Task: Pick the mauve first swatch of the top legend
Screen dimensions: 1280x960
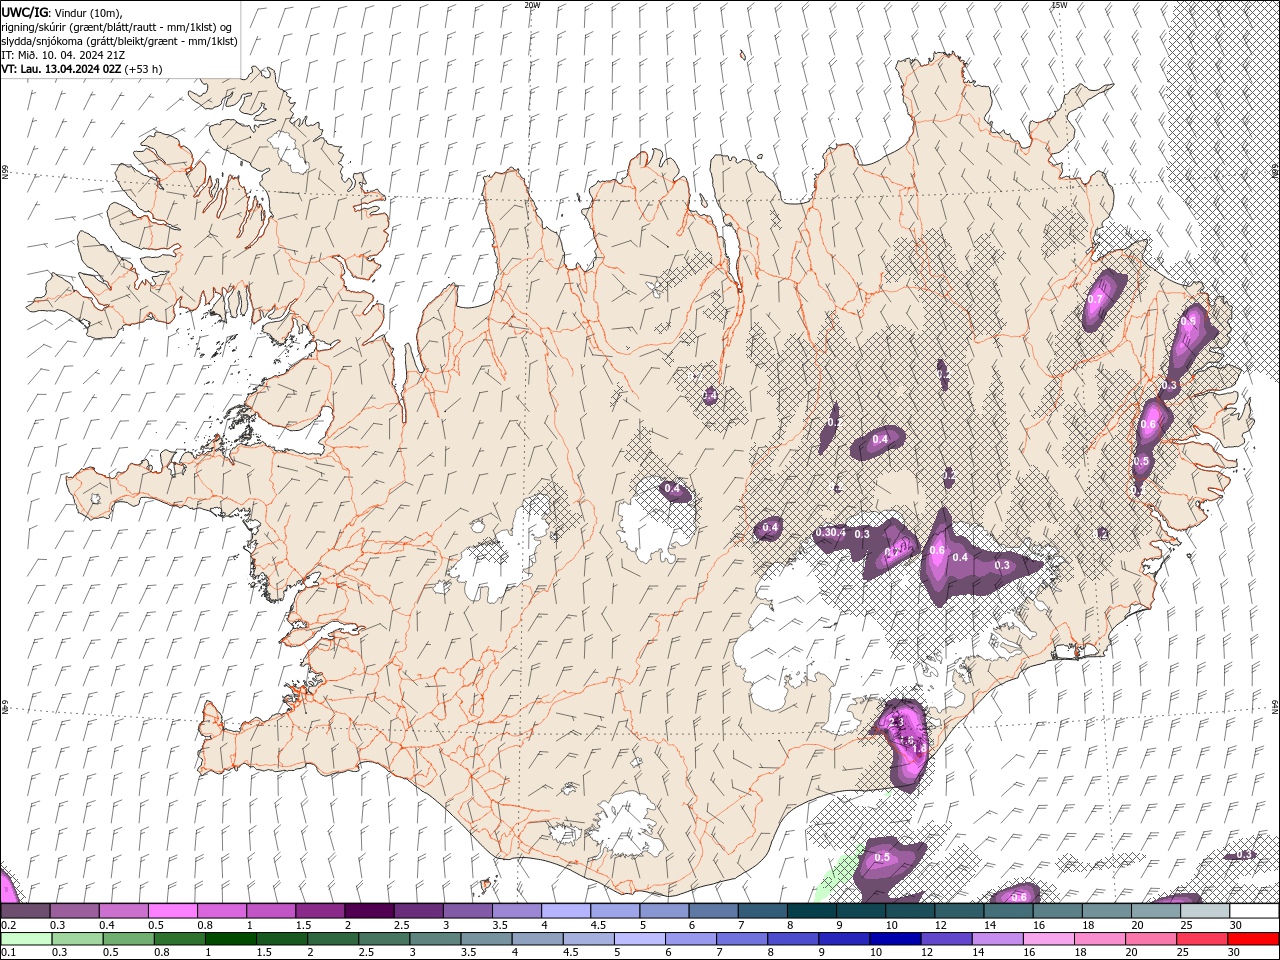Action: 25,911
